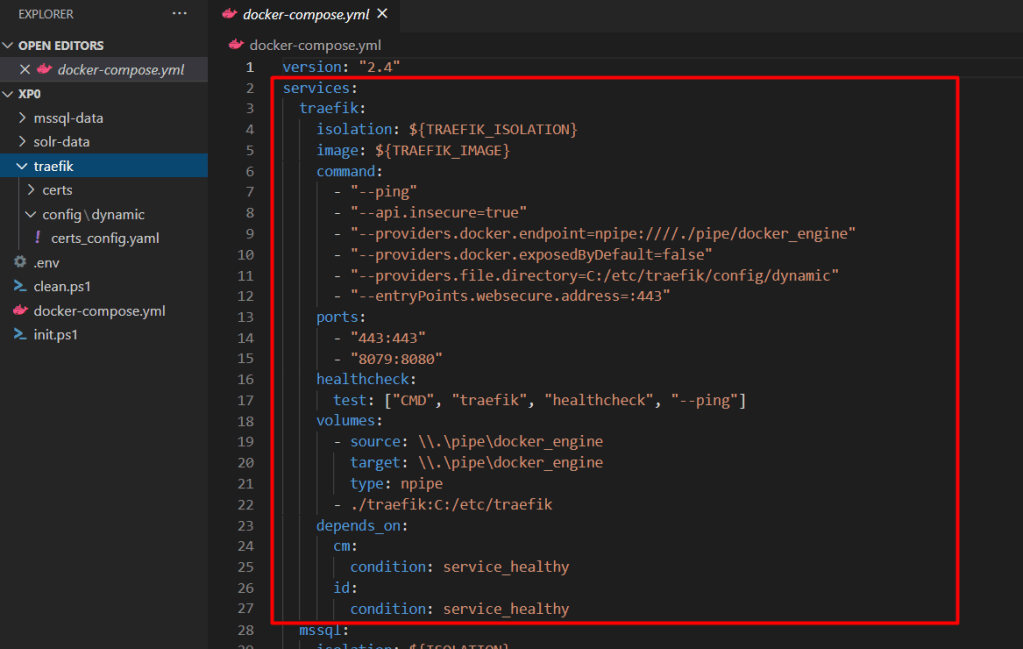Click the gear icon beside .env file

[20, 262]
